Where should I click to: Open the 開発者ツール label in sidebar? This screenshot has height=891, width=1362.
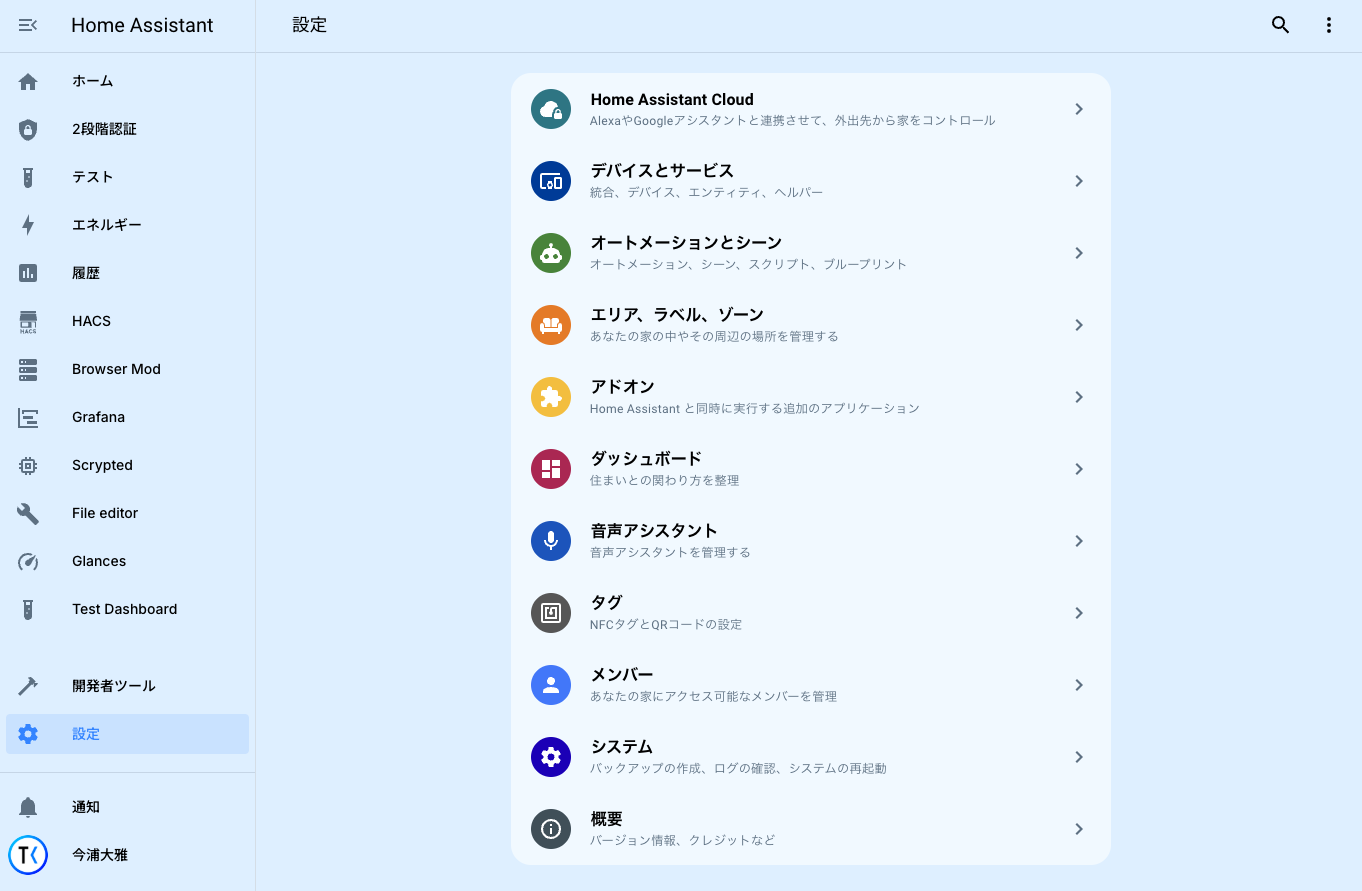[x=114, y=686]
